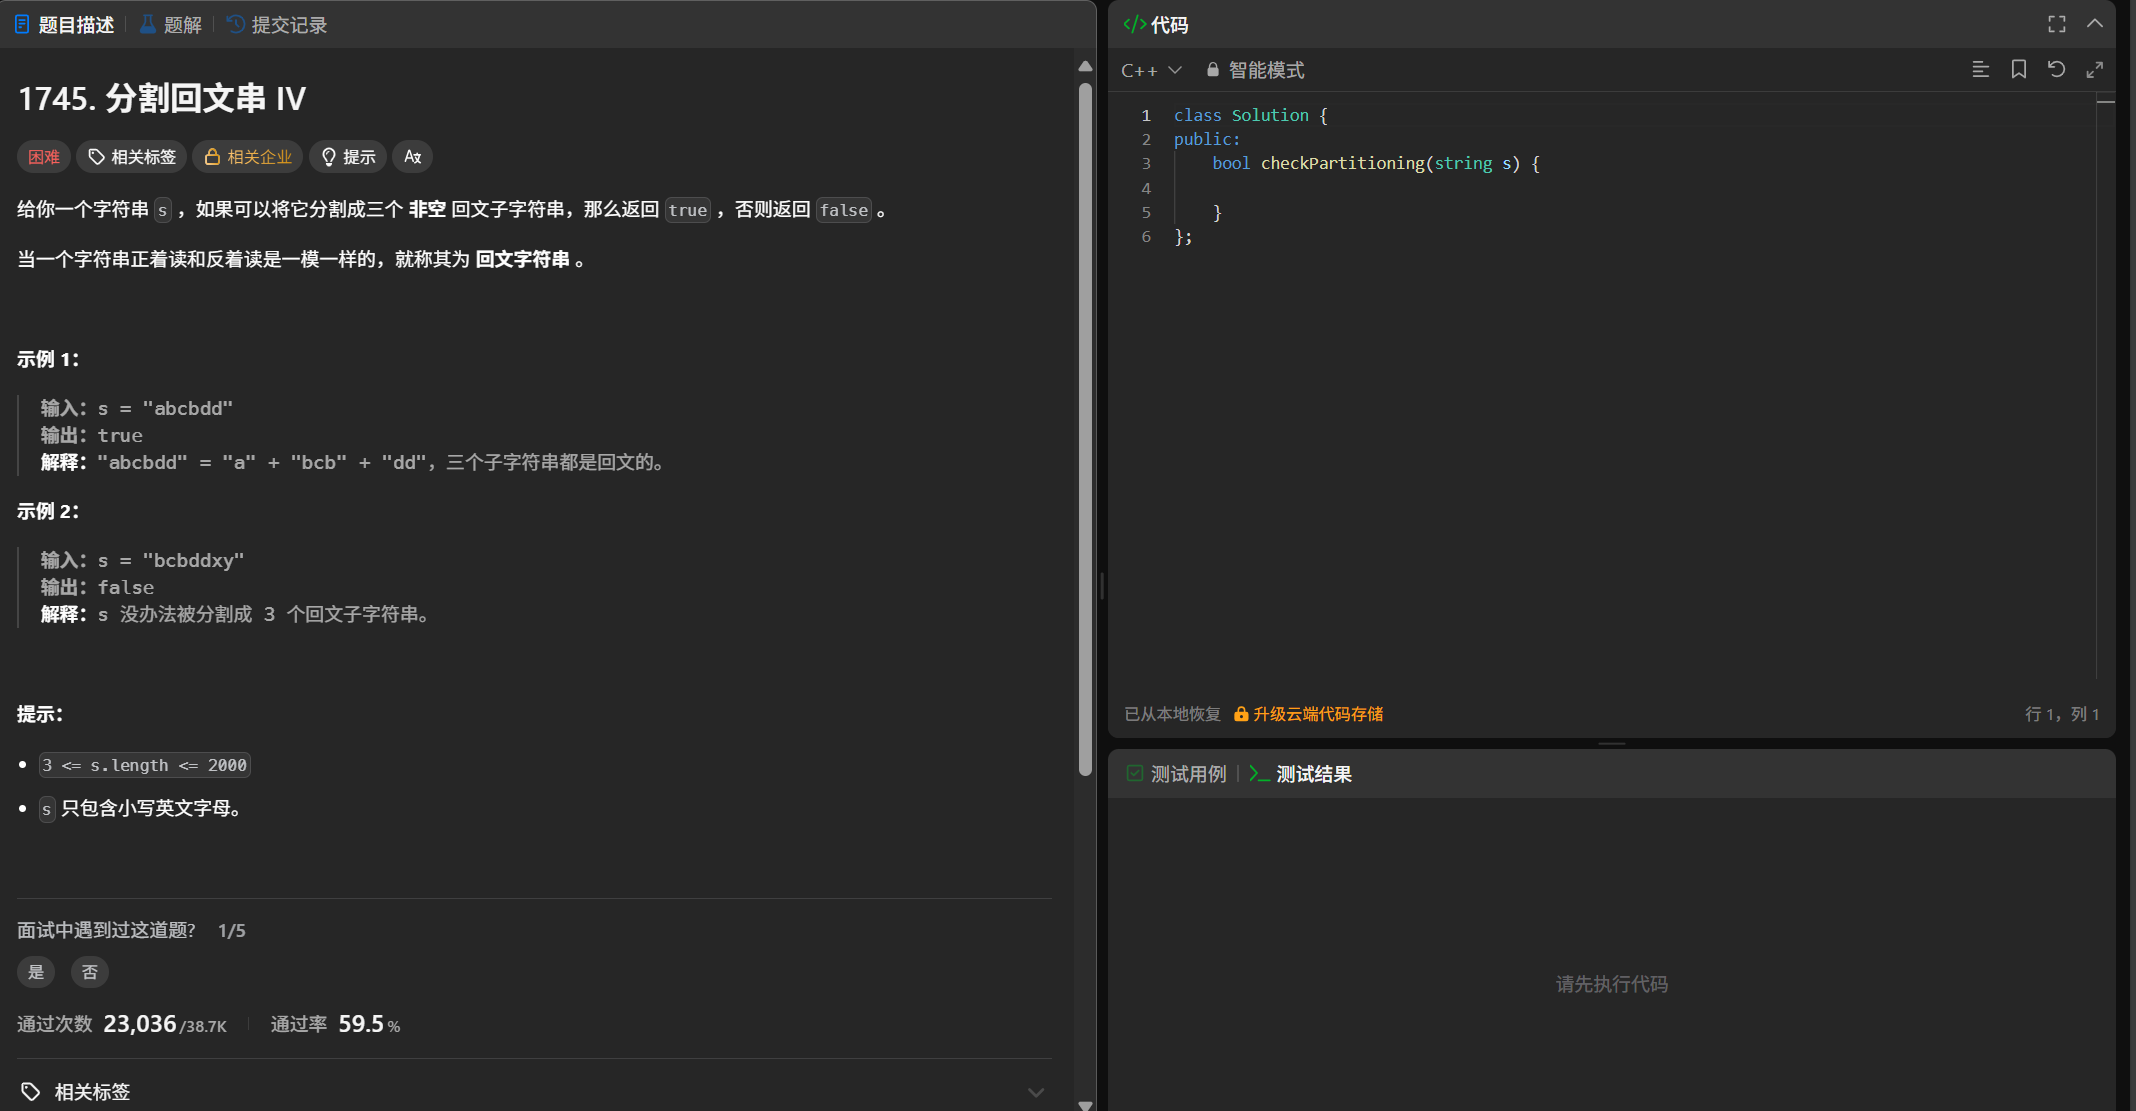This screenshot has height=1111, width=2136.
Task: Open the 提交记录 submissions tab
Action: click(277, 25)
